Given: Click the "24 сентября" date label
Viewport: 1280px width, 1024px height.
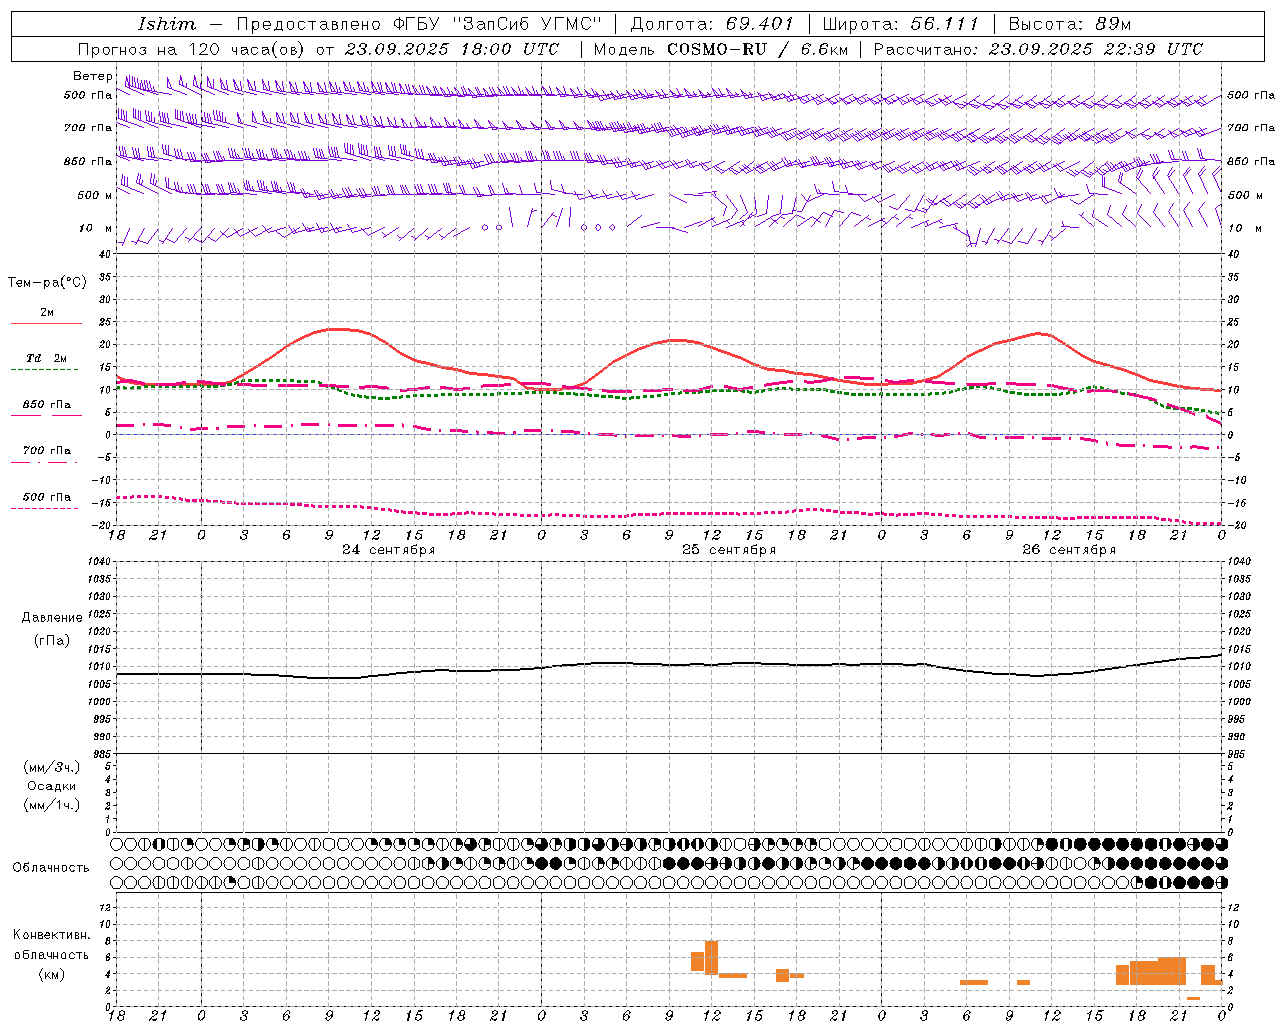Looking at the screenshot, I should pyautogui.click(x=389, y=550).
